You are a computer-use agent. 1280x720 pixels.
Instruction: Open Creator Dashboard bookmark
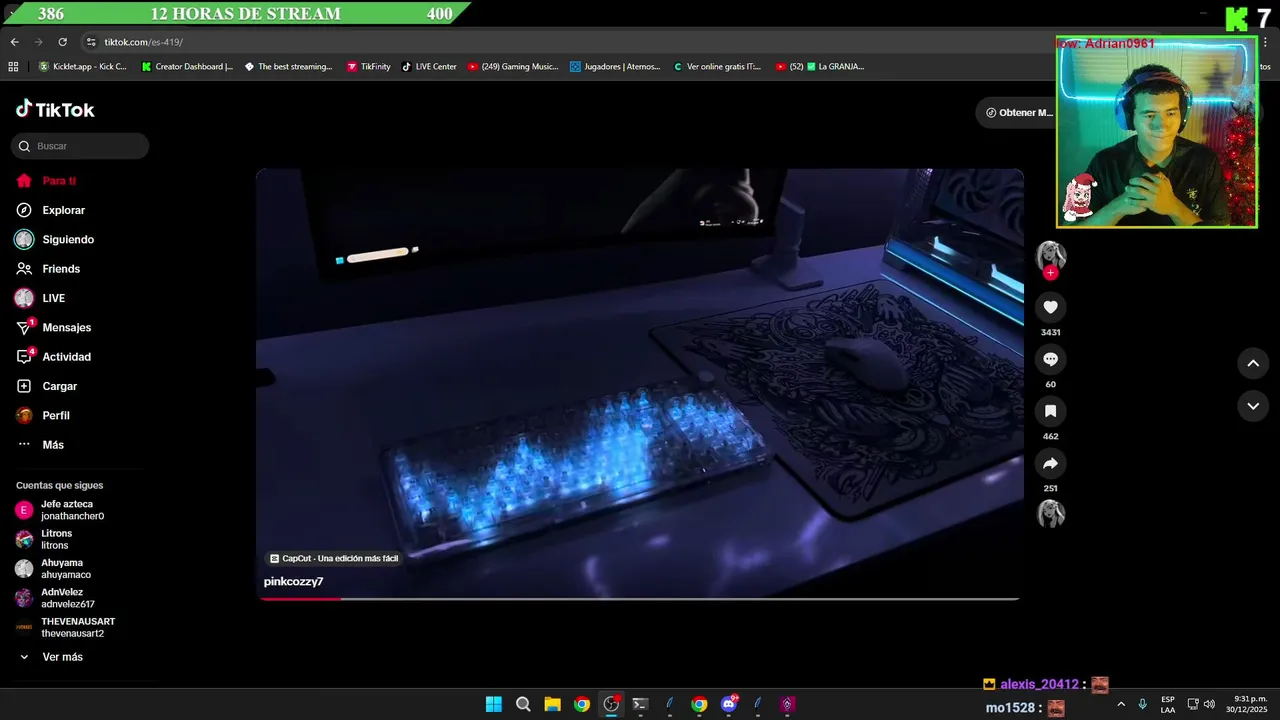point(187,67)
